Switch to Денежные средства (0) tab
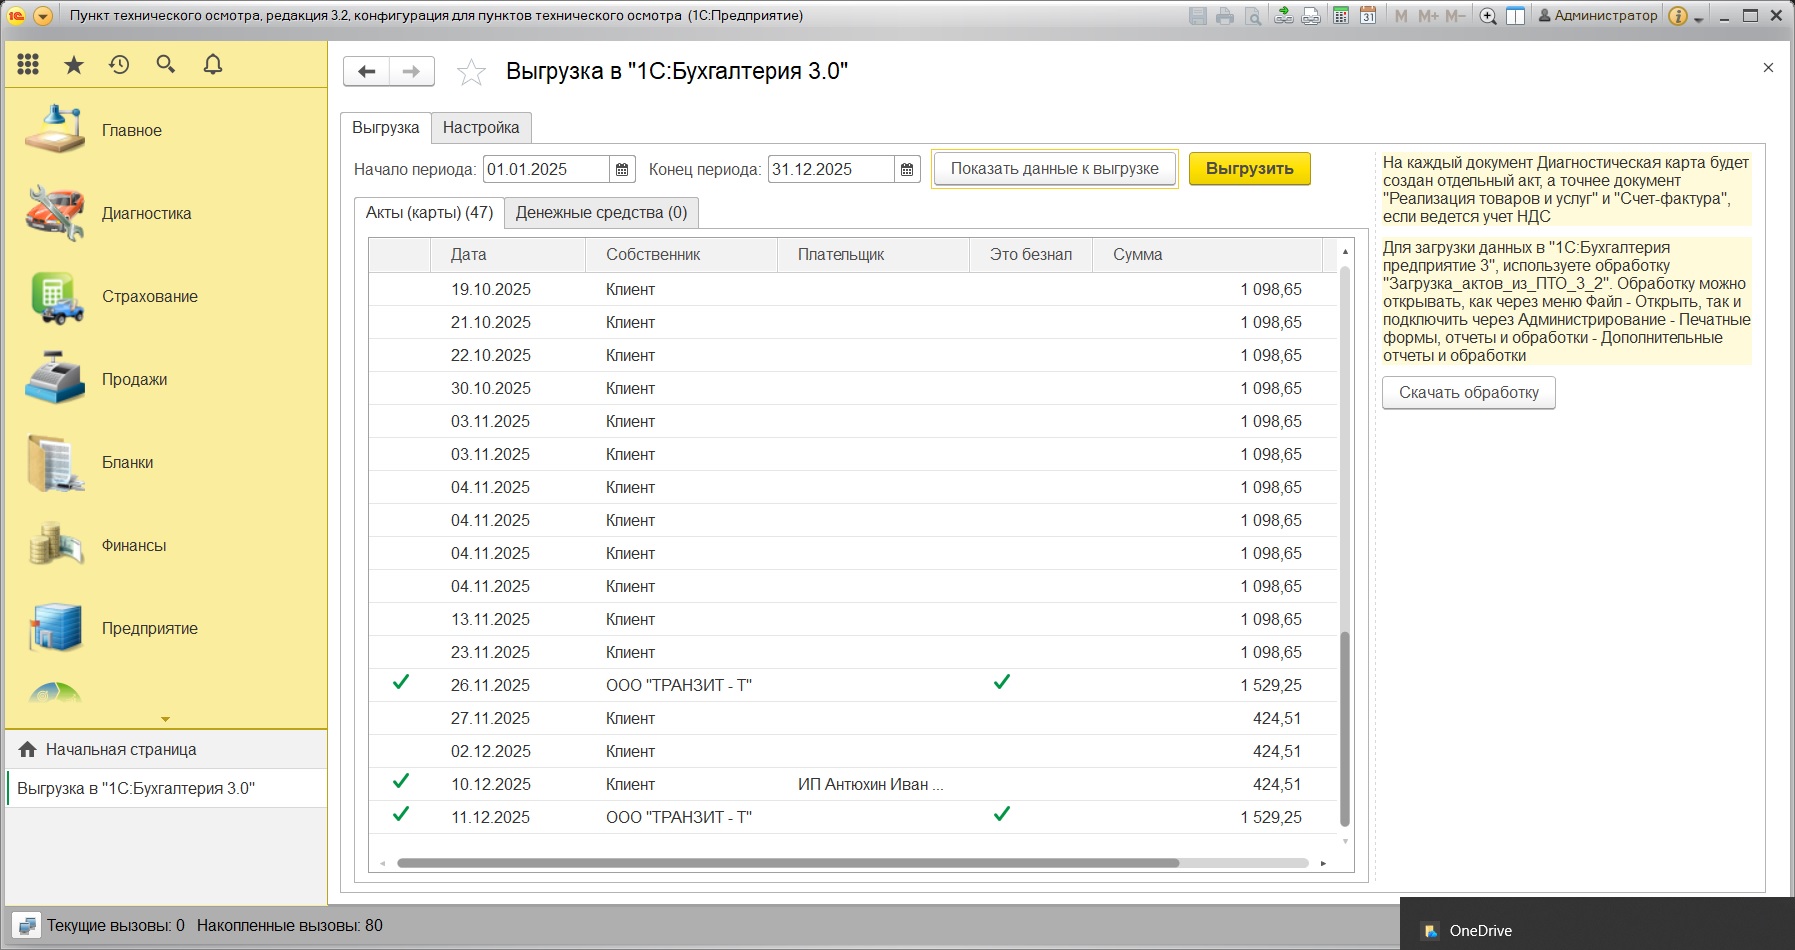 tap(601, 213)
